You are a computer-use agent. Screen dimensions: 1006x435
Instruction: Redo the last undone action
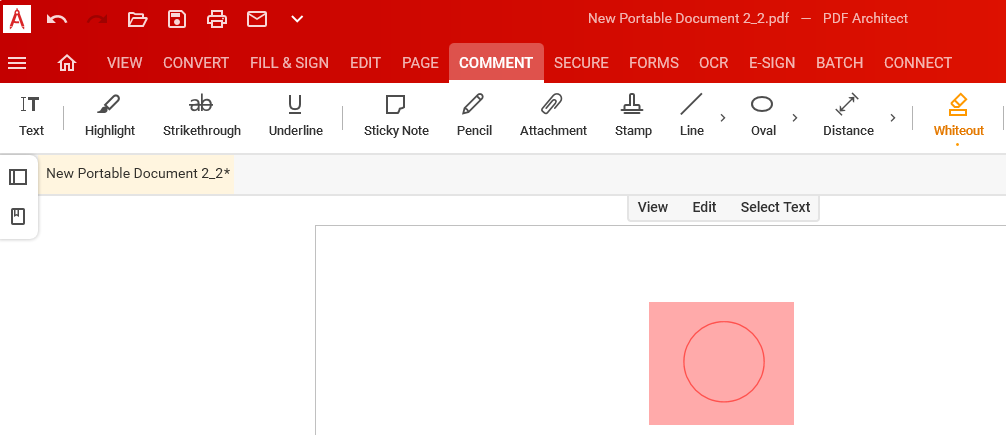pyautogui.click(x=97, y=19)
